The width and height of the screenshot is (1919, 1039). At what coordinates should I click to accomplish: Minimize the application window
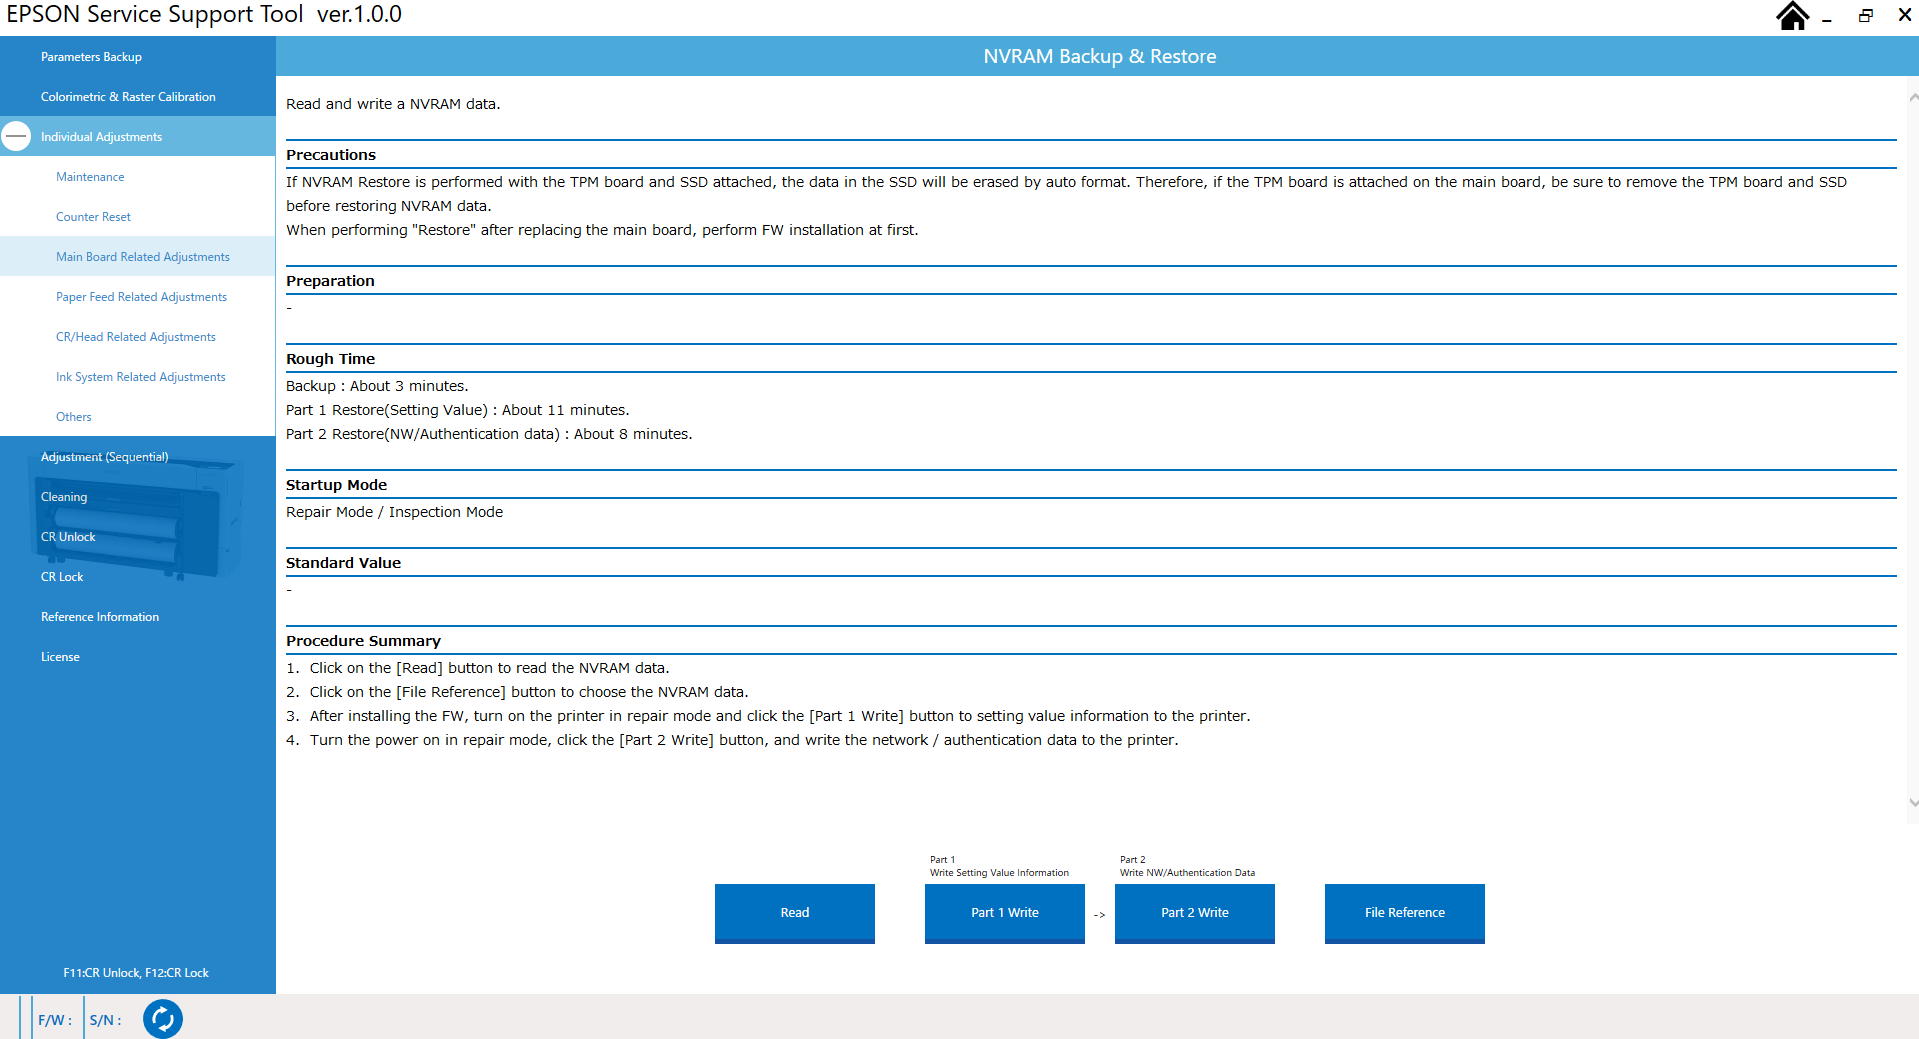[1826, 20]
